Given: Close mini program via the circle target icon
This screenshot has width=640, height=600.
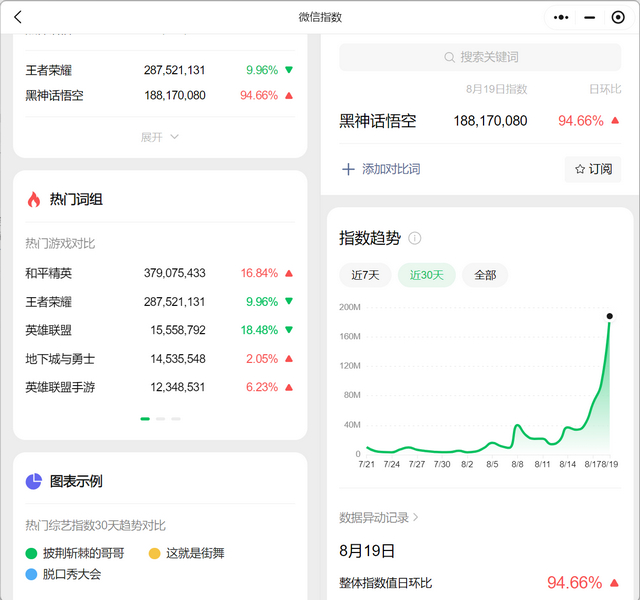Looking at the screenshot, I should point(618,17).
